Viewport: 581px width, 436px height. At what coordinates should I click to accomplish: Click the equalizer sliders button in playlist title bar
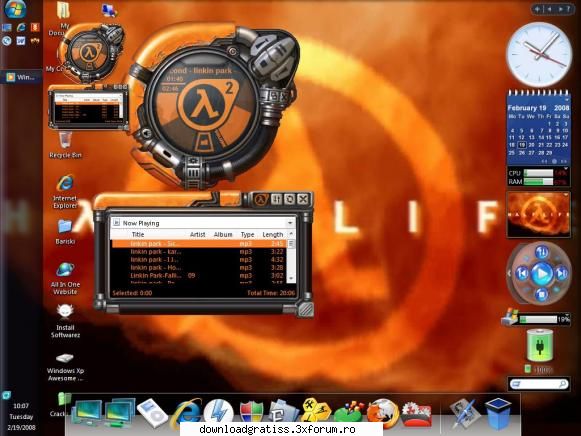[x=276, y=200]
